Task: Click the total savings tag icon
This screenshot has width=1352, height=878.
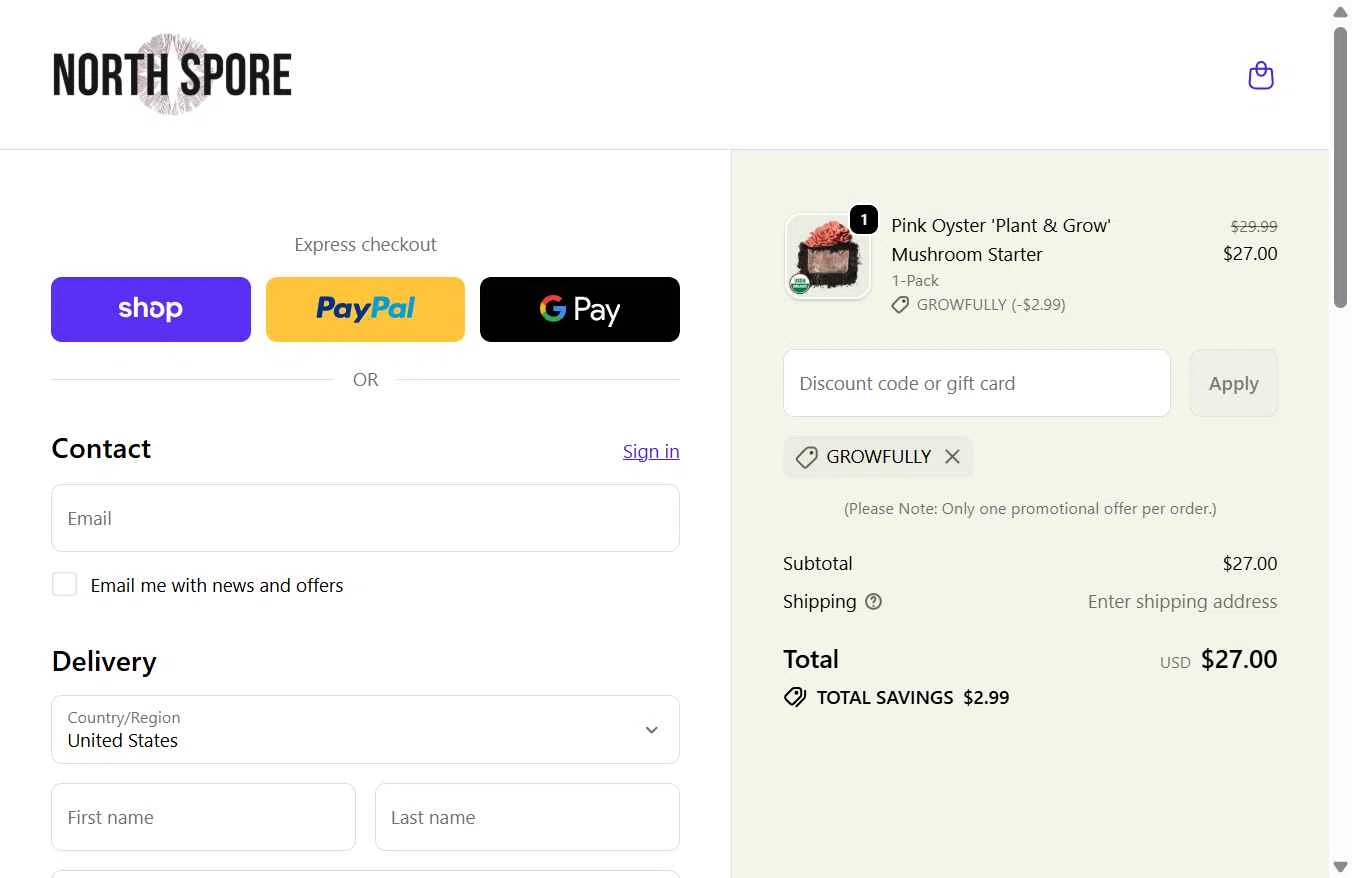Action: [795, 697]
